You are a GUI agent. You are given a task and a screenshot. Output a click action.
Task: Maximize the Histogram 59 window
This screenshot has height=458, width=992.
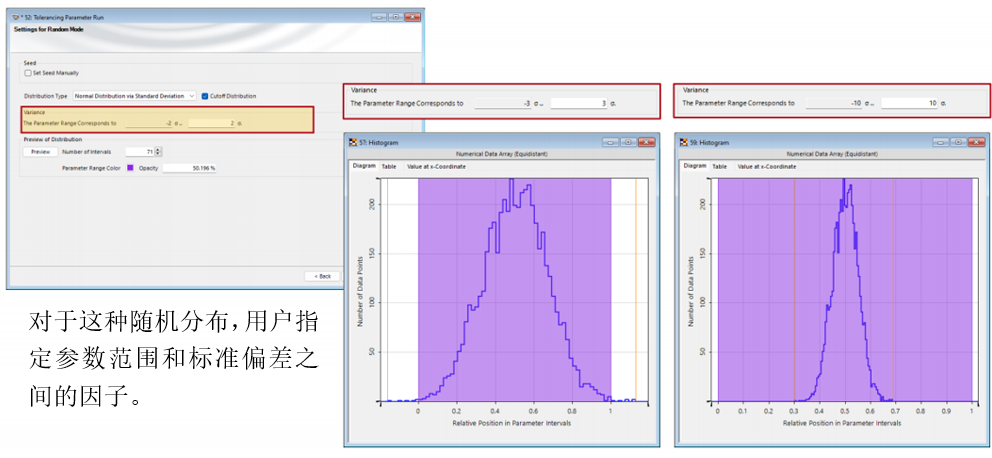point(958,142)
